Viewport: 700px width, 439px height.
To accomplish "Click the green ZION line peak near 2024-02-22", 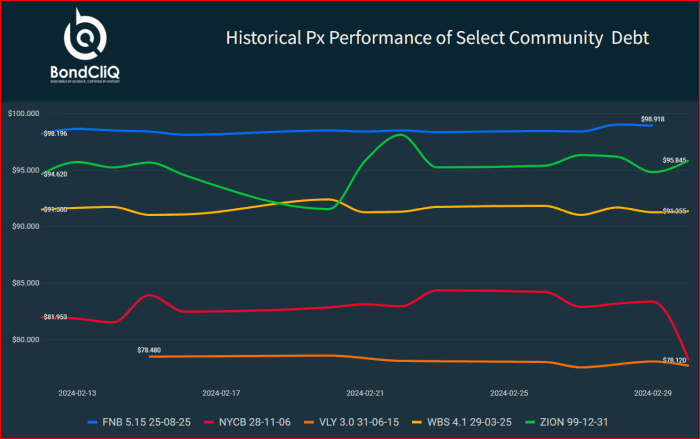I will [400, 134].
